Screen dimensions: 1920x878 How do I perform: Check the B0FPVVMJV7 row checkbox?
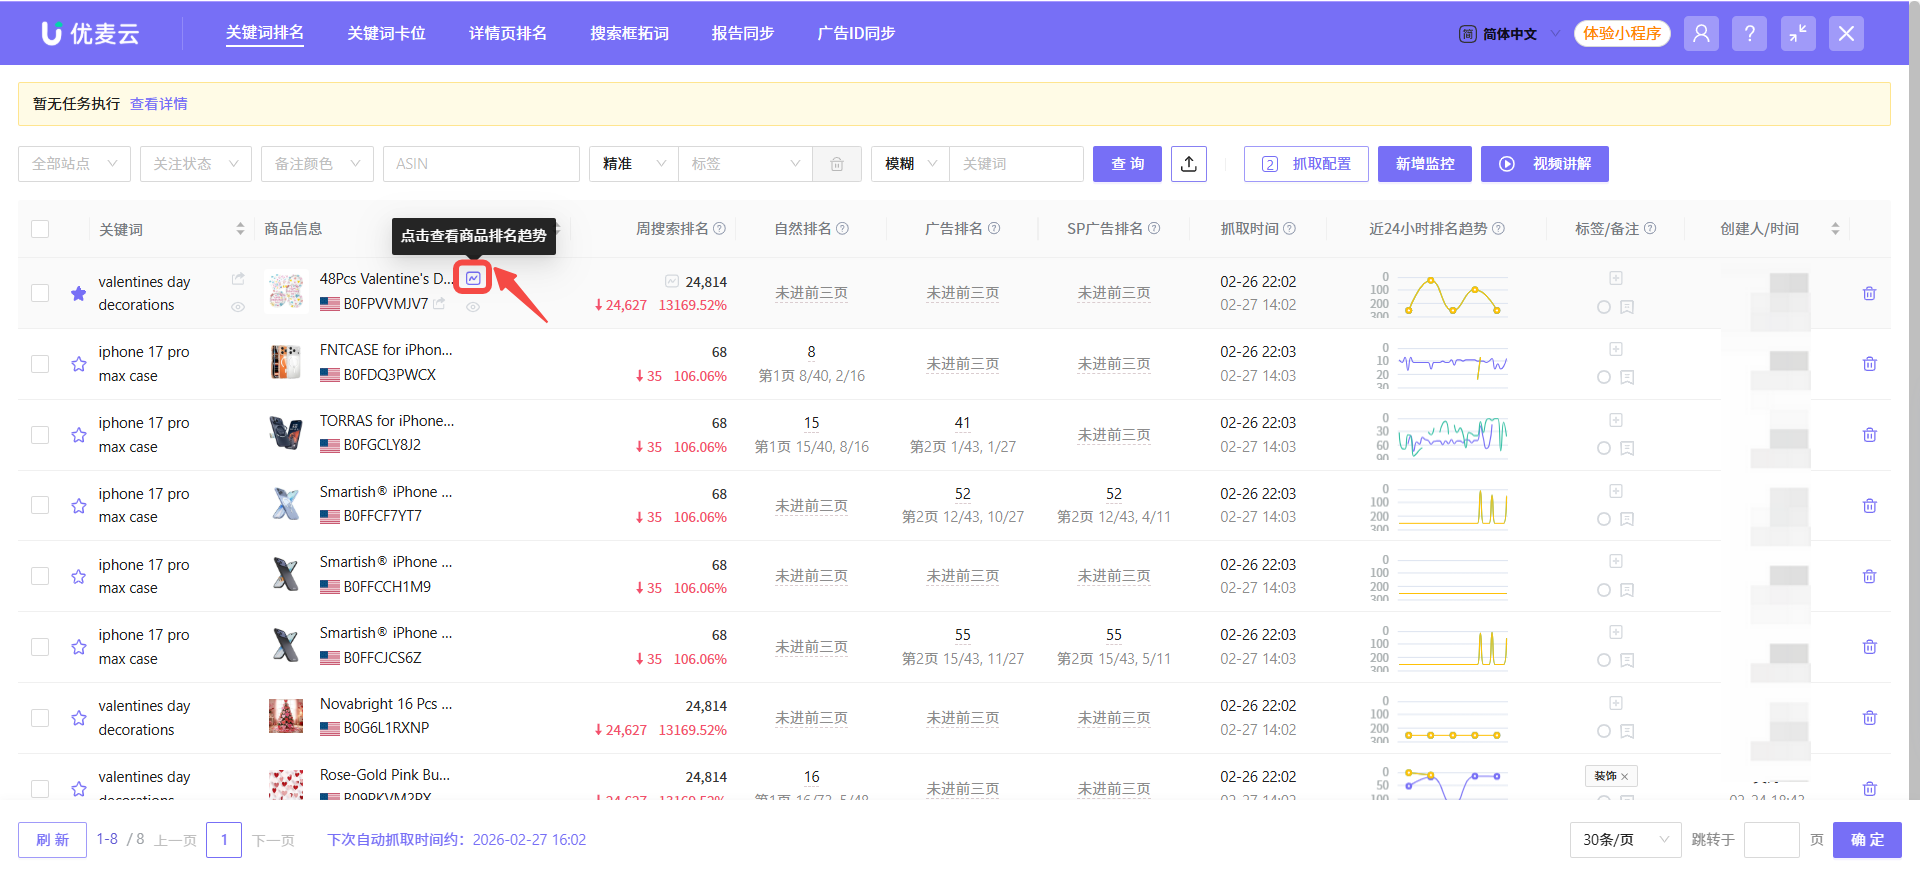pyautogui.click(x=40, y=293)
